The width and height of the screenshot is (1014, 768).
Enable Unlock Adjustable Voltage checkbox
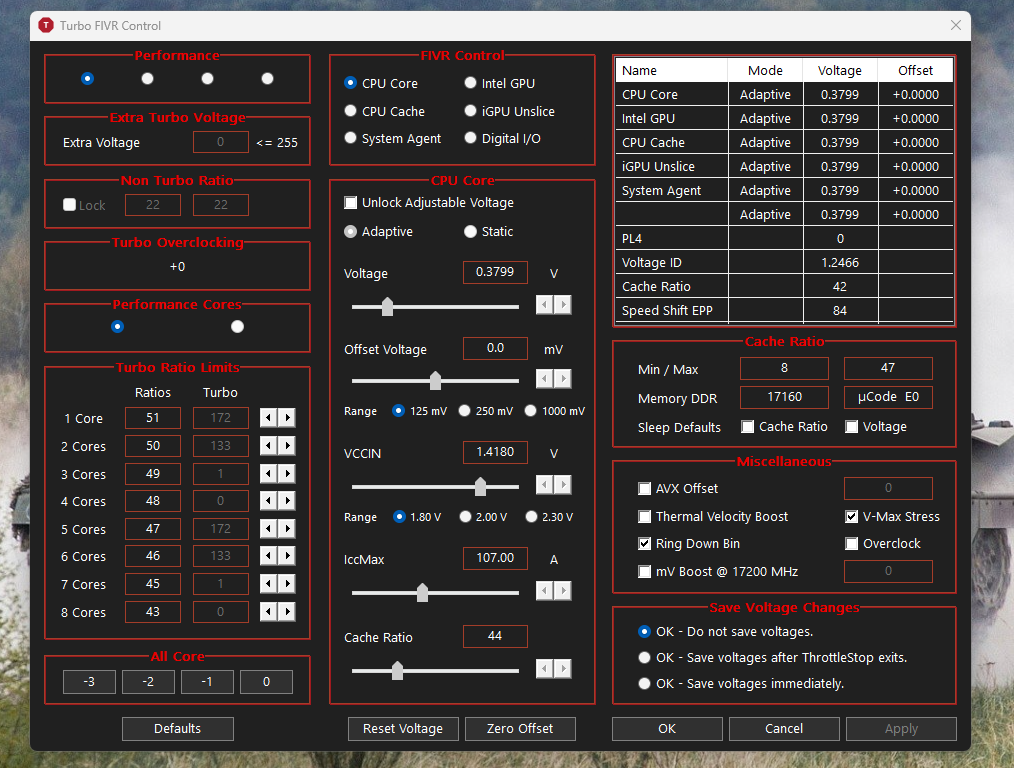pos(351,203)
